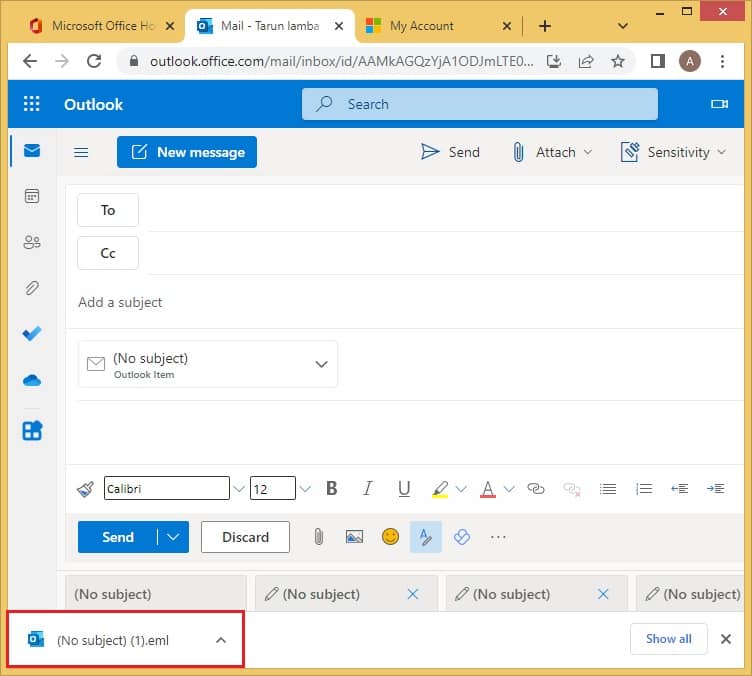The height and width of the screenshot is (676, 752).
Task: Reload the current page
Action: (x=94, y=61)
